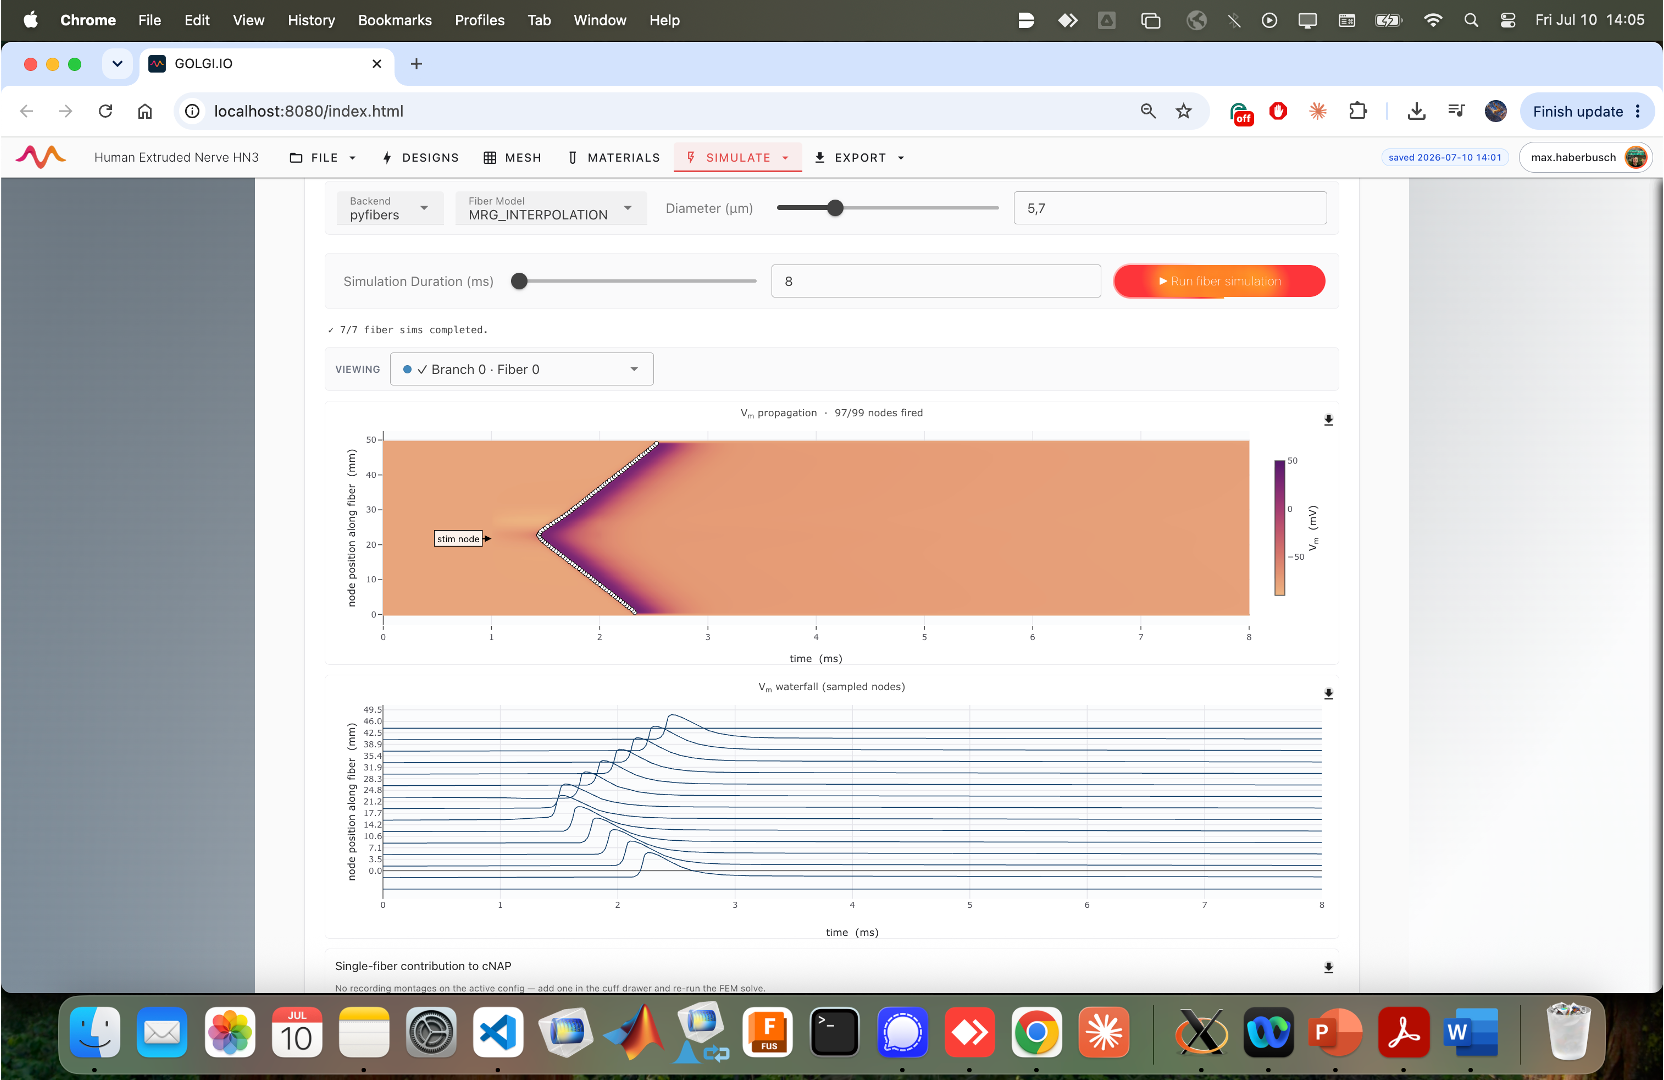1664x1080 pixels.
Task: Click the GOLGI.IO wave logo icon
Action: [x=41, y=157]
